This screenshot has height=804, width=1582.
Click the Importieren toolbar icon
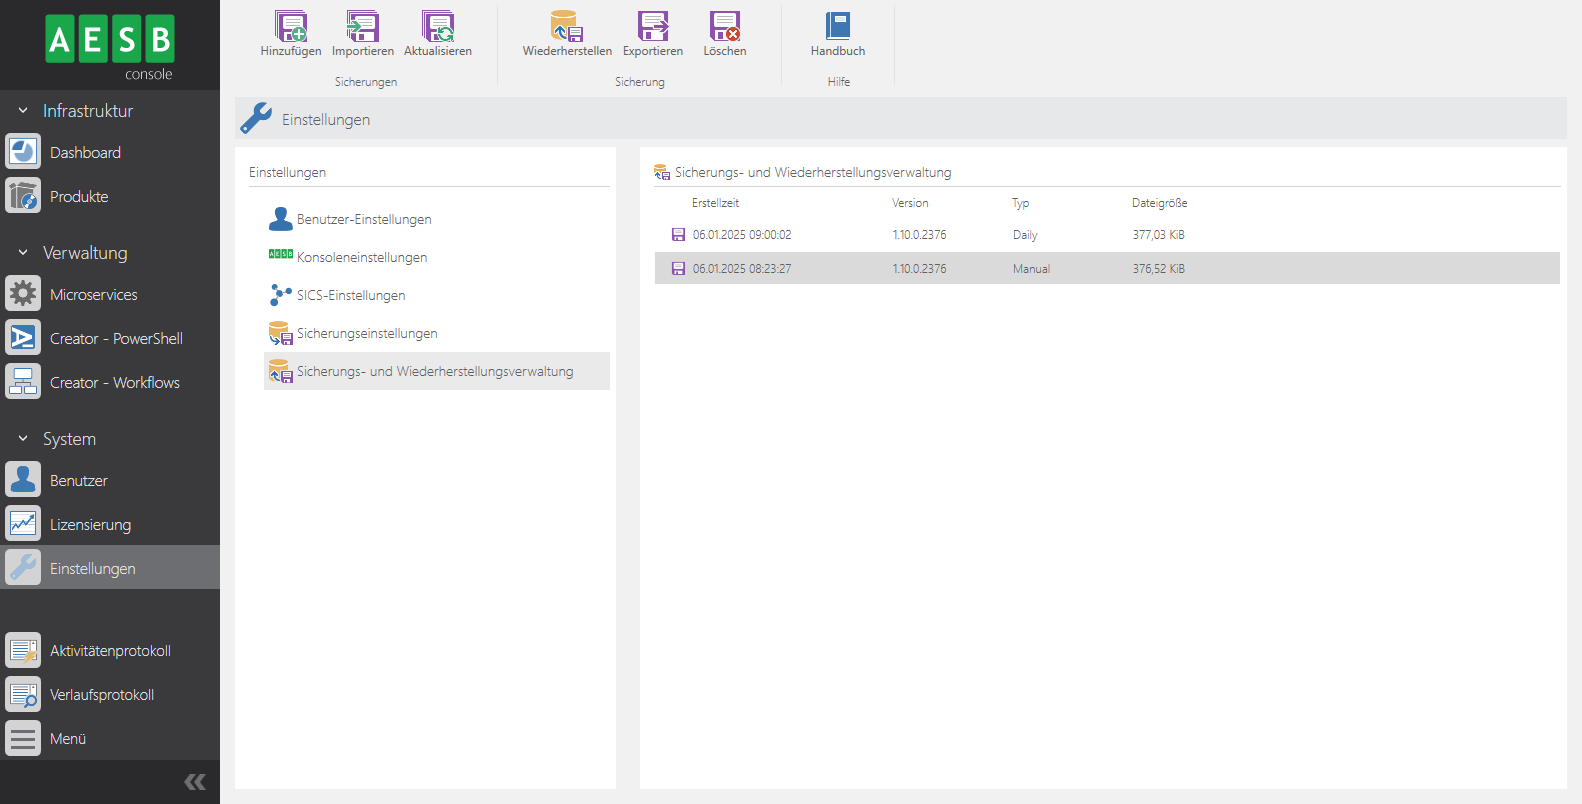(x=362, y=27)
